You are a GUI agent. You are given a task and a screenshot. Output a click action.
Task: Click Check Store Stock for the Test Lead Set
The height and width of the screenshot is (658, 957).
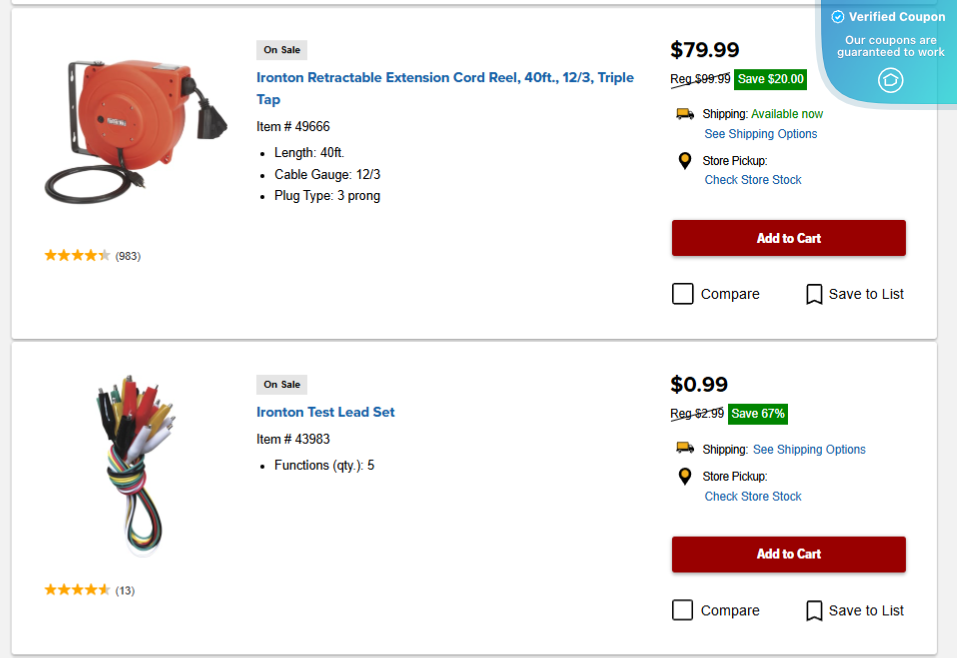753,496
